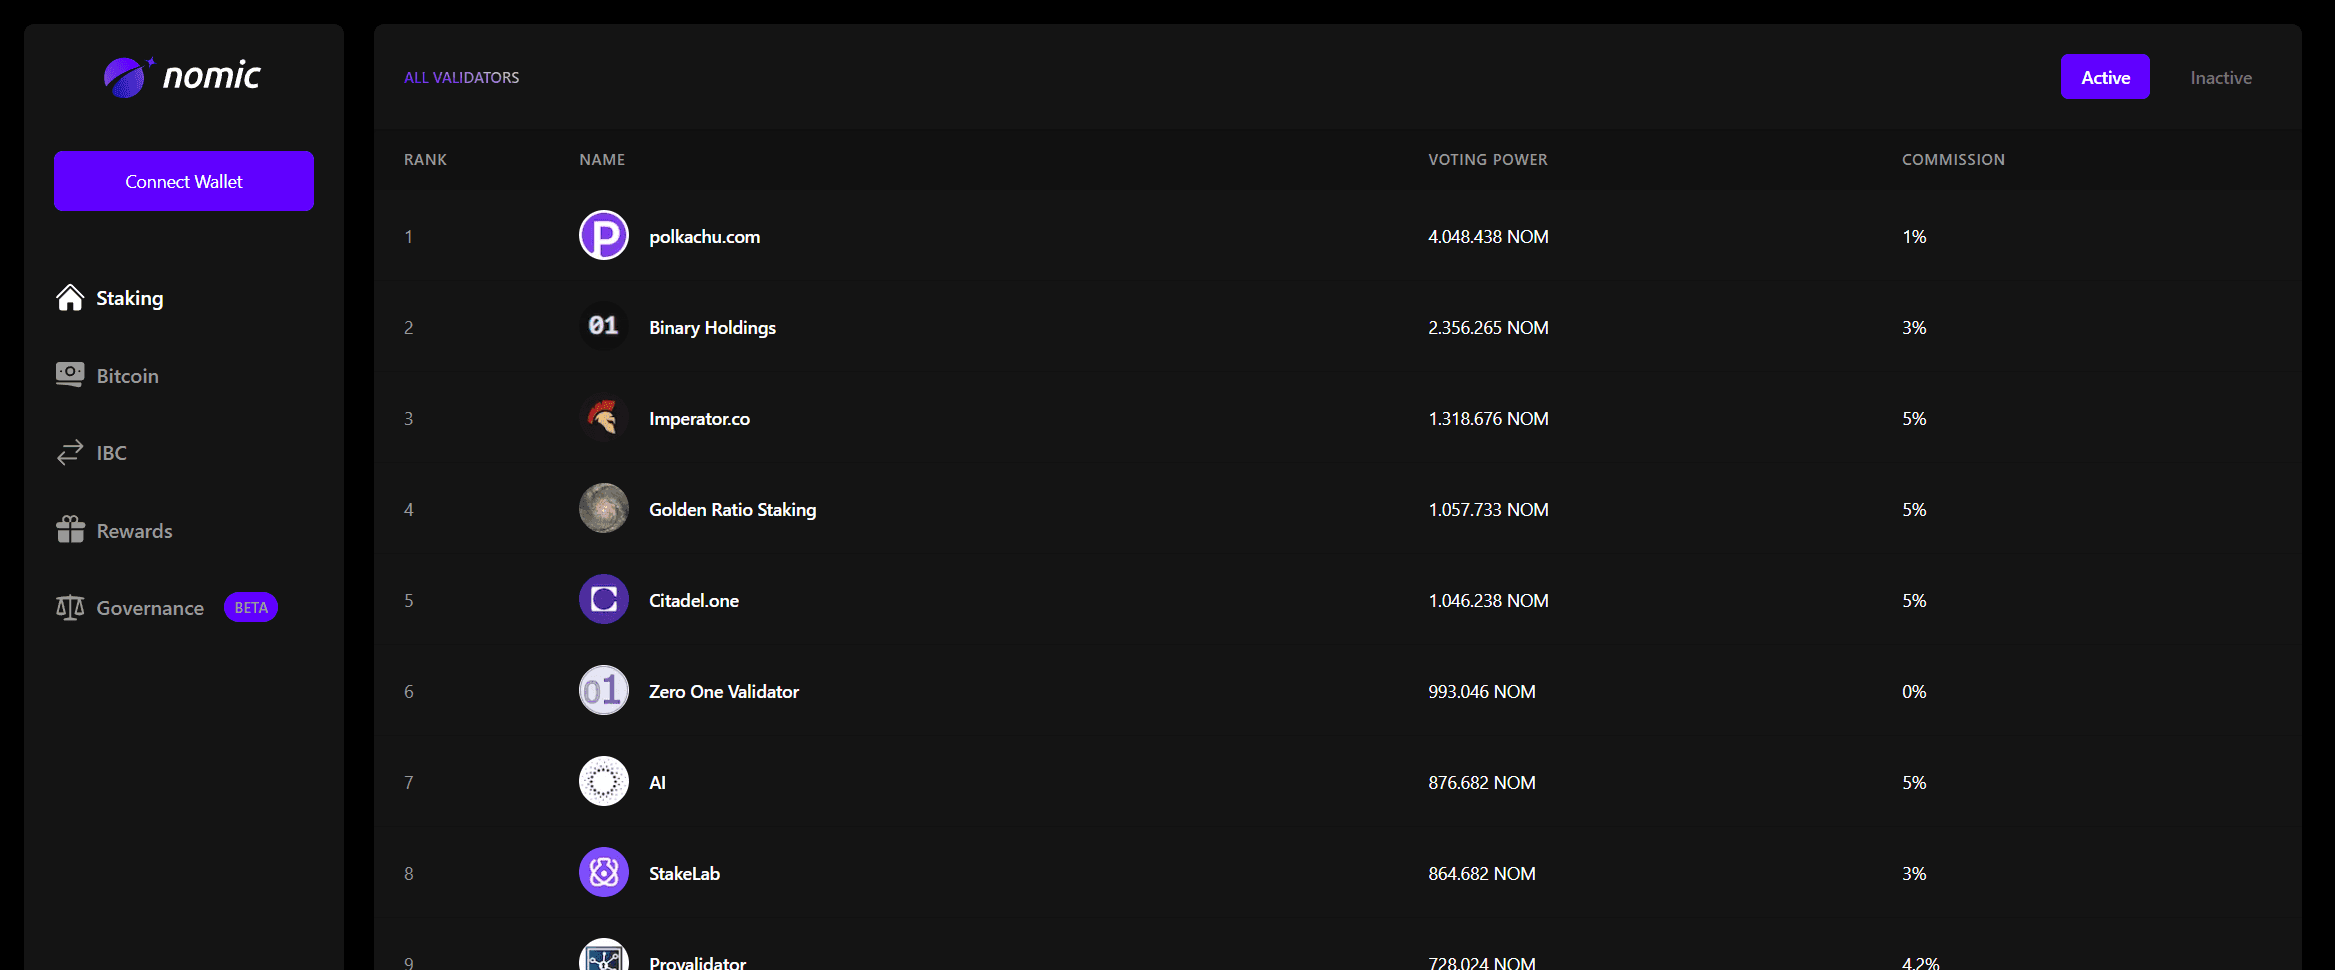2335x970 pixels.
Task: Select the IBC transfer arrows icon
Action: point(70,453)
